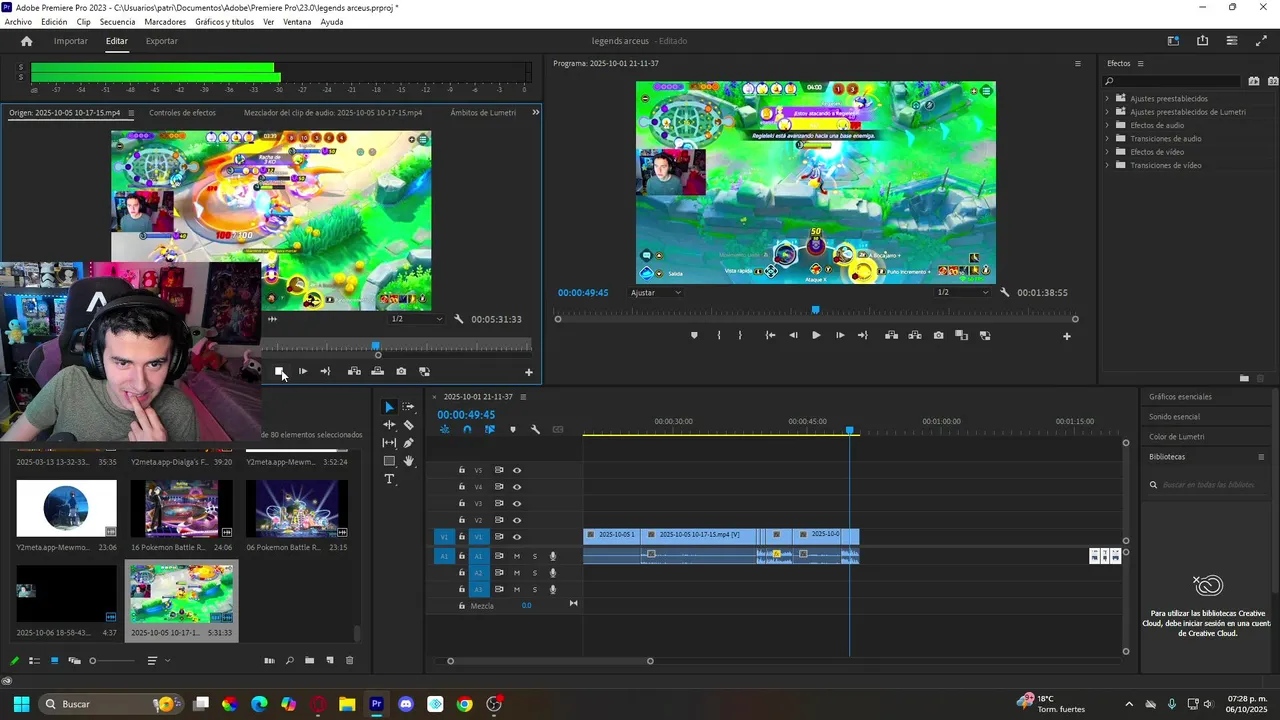Delete selected project item with trash icon

(349, 661)
